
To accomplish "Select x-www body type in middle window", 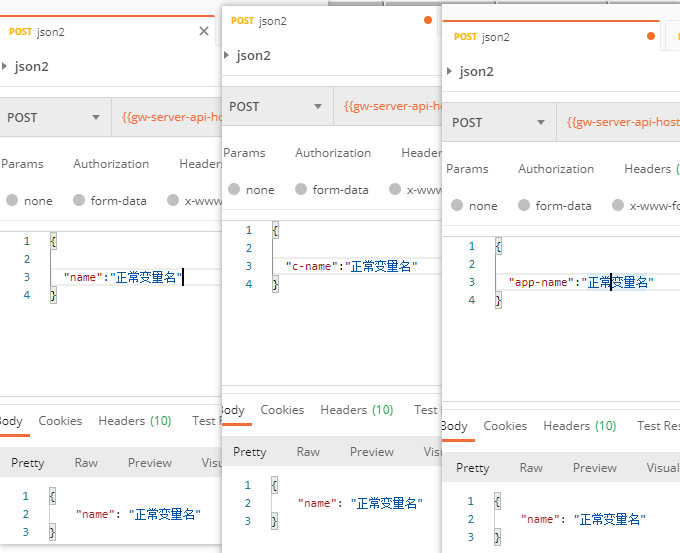I will [x=395, y=189].
